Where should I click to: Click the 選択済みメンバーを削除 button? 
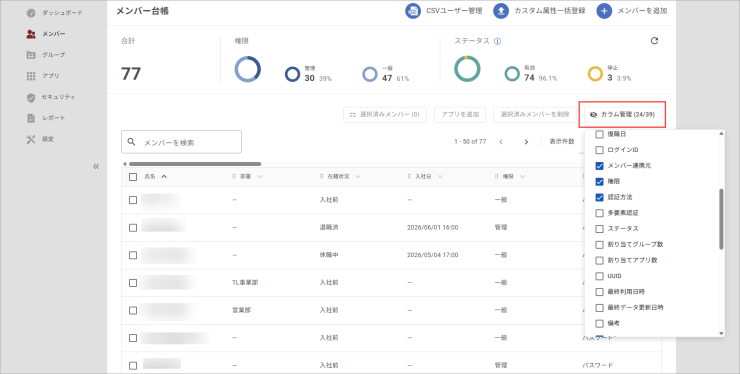[x=535, y=115]
